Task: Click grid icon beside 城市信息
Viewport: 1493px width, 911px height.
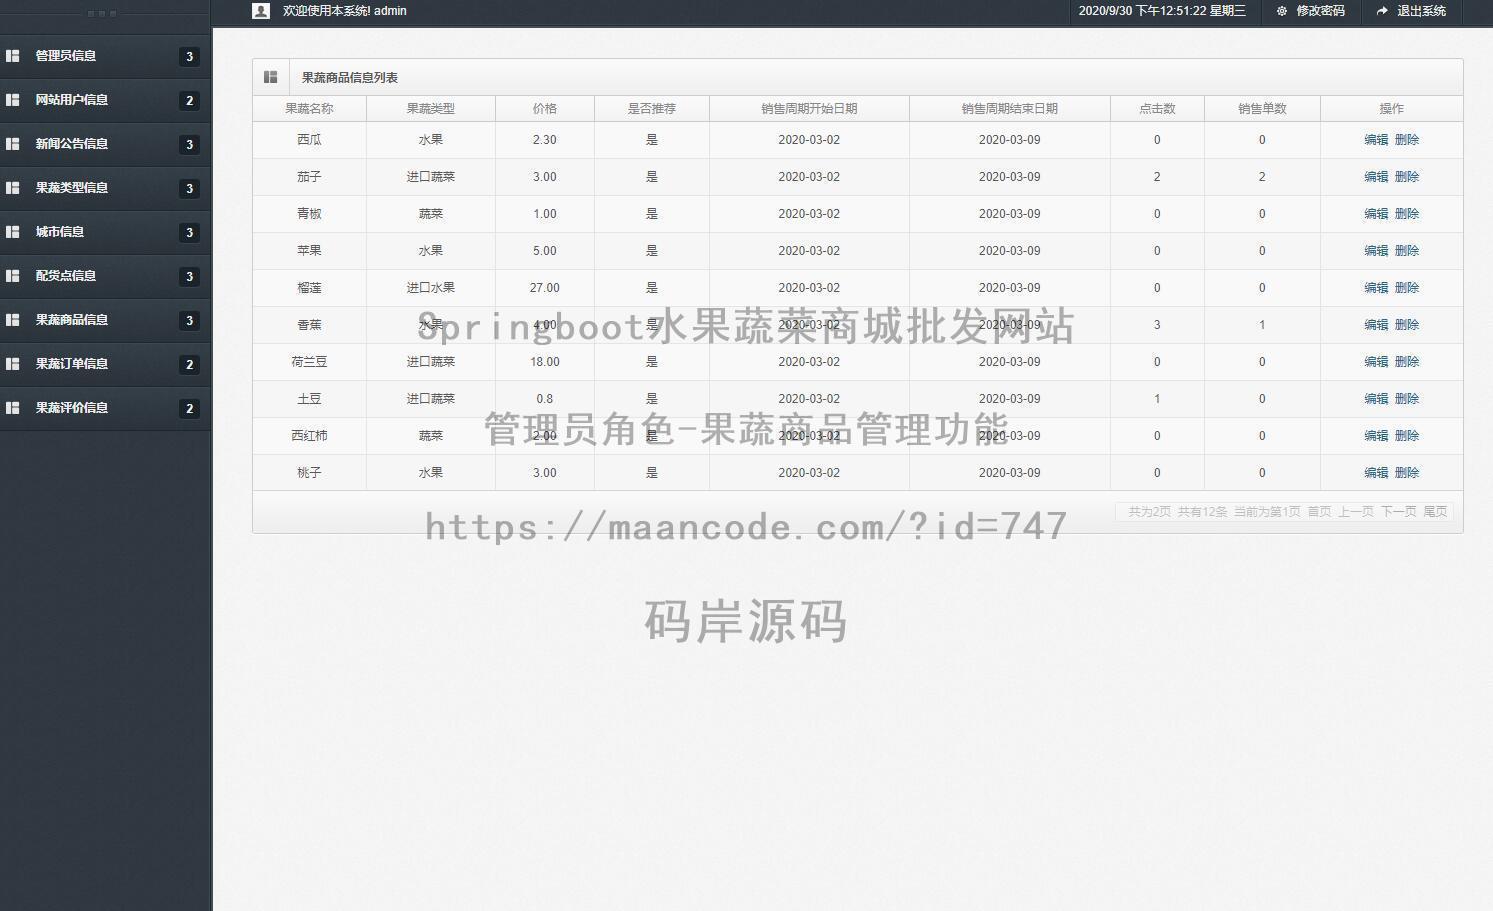Action: tap(13, 232)
